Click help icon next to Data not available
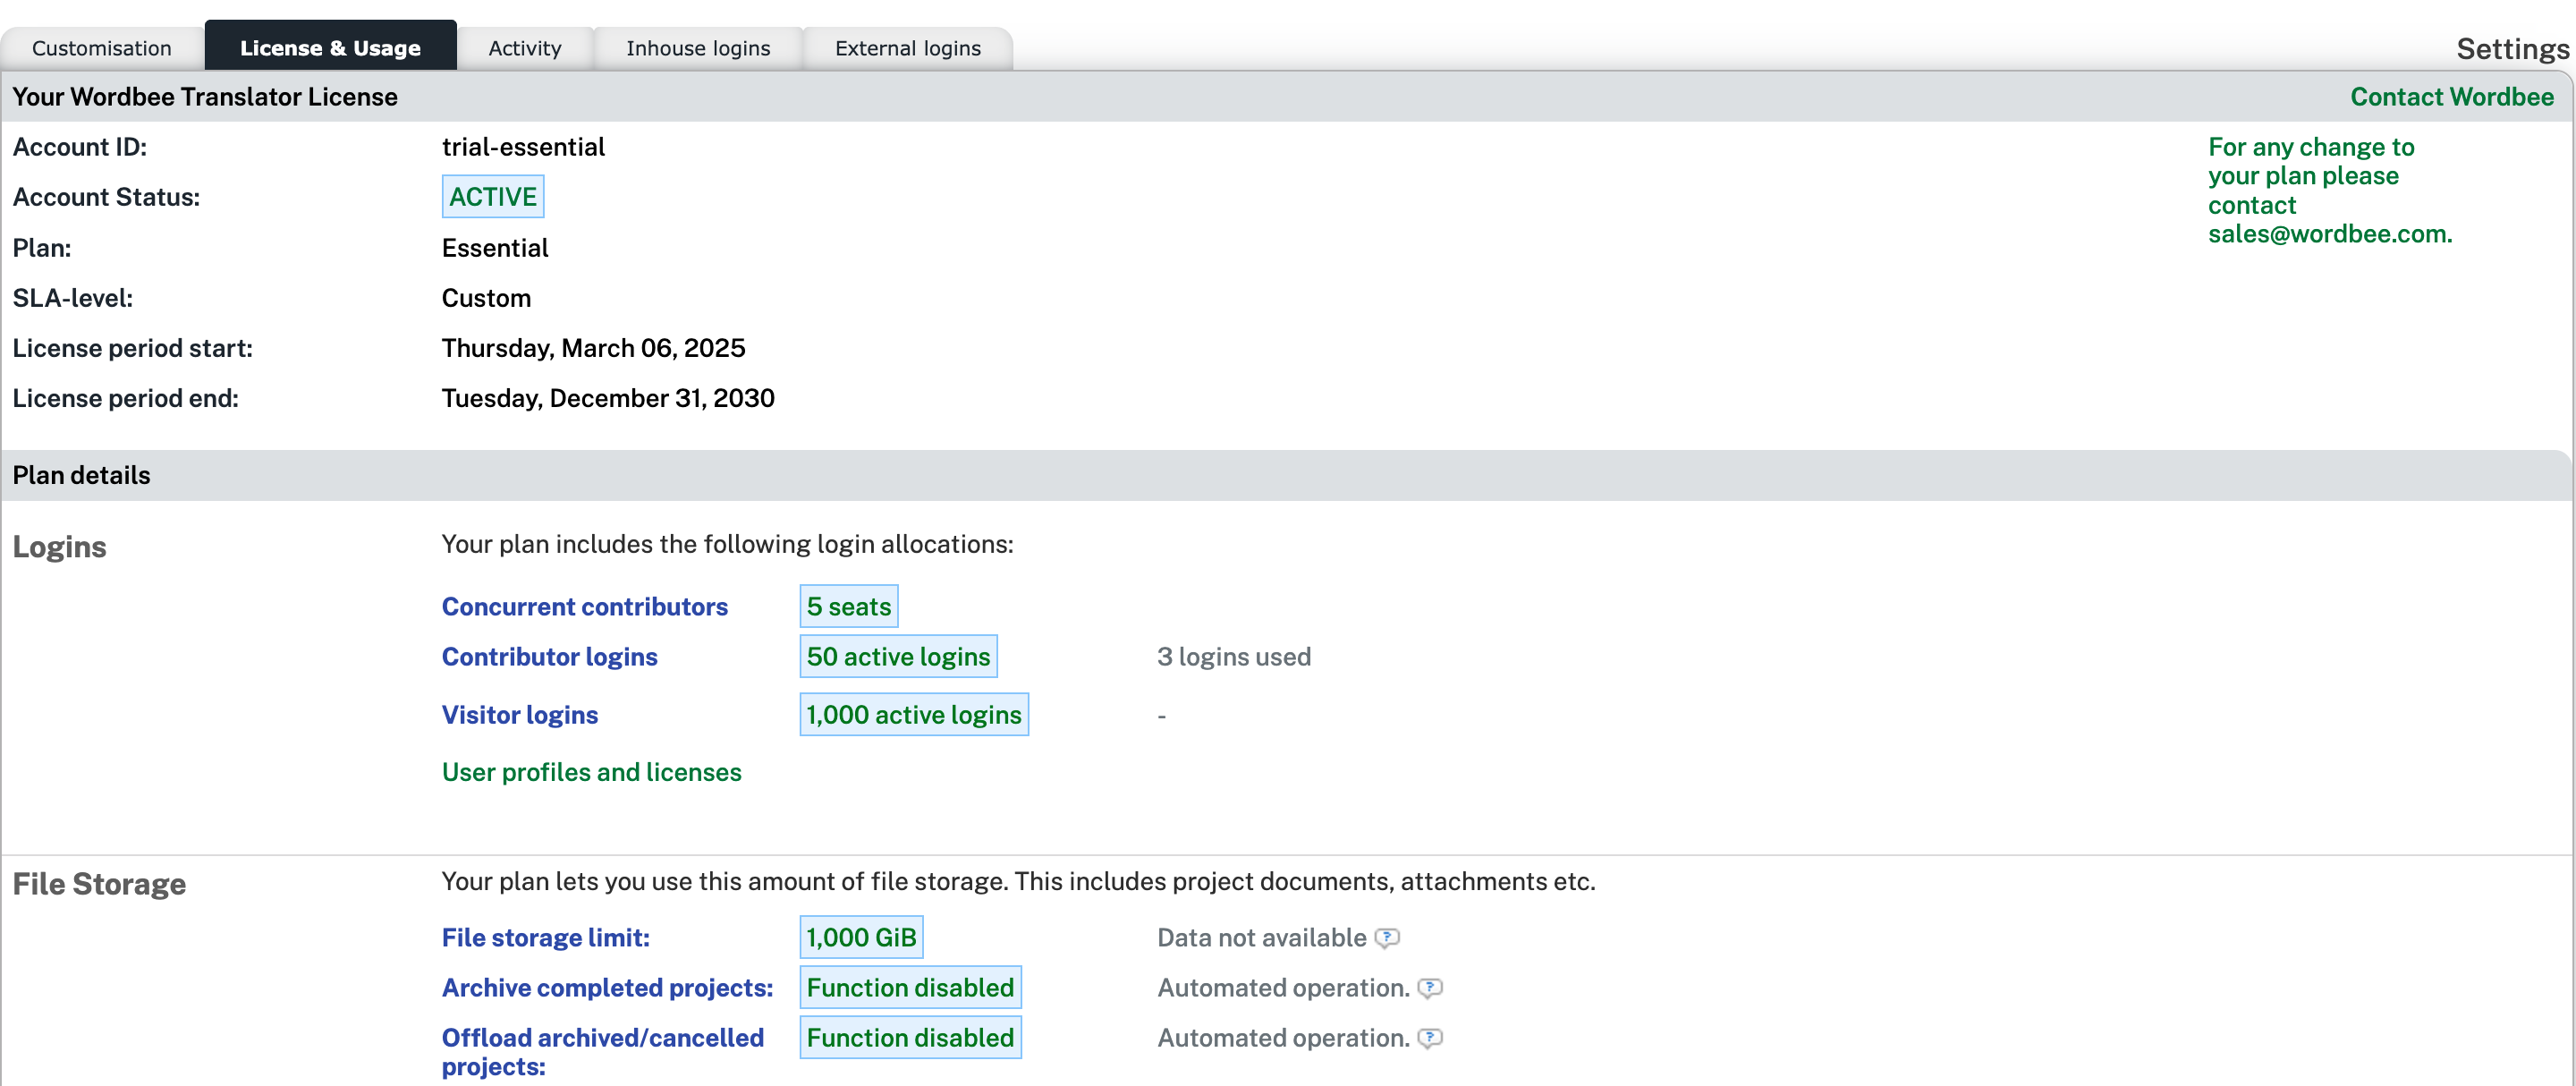The image size is (2576, 1086). tap(1386, 938)
